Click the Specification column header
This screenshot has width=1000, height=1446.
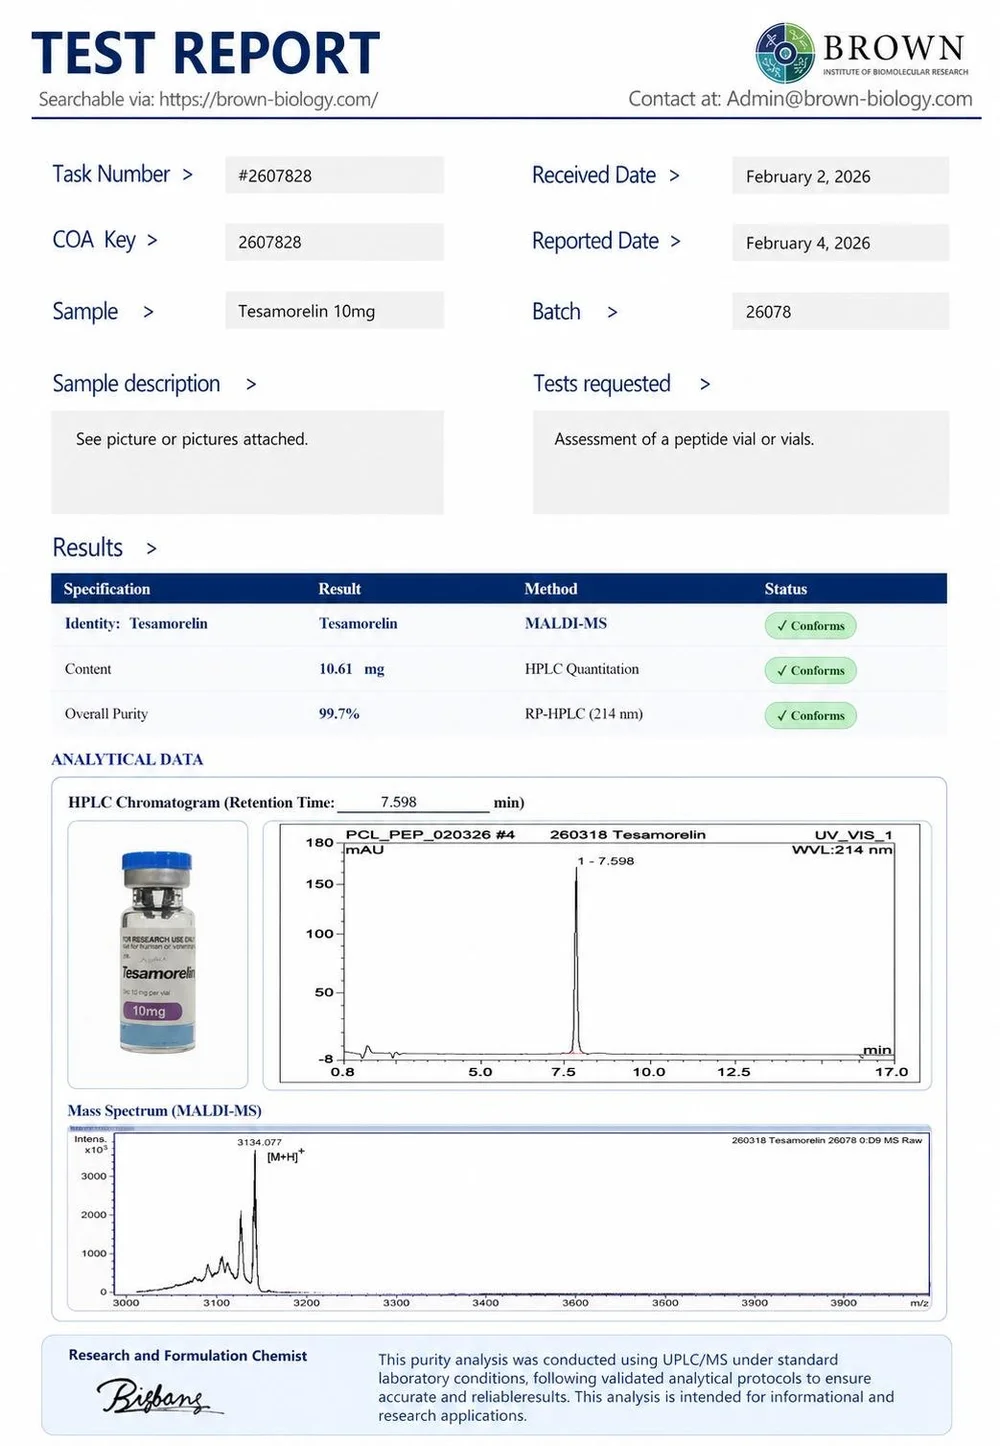pyautogui.click(x=107, y=589)
